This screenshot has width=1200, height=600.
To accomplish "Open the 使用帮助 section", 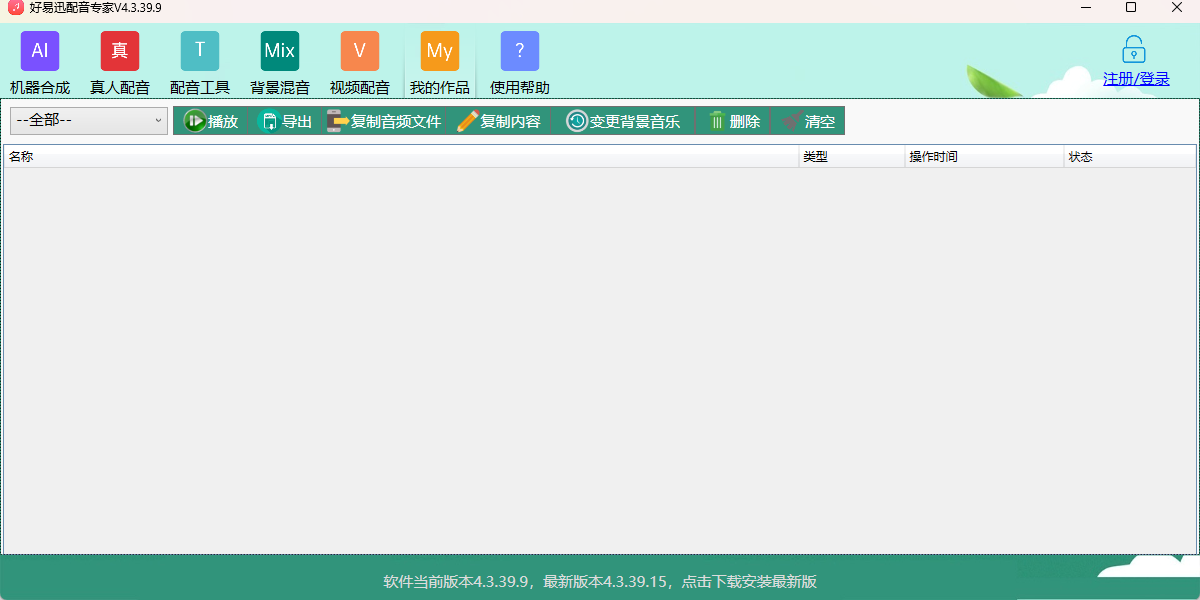I will pos(520,60).
